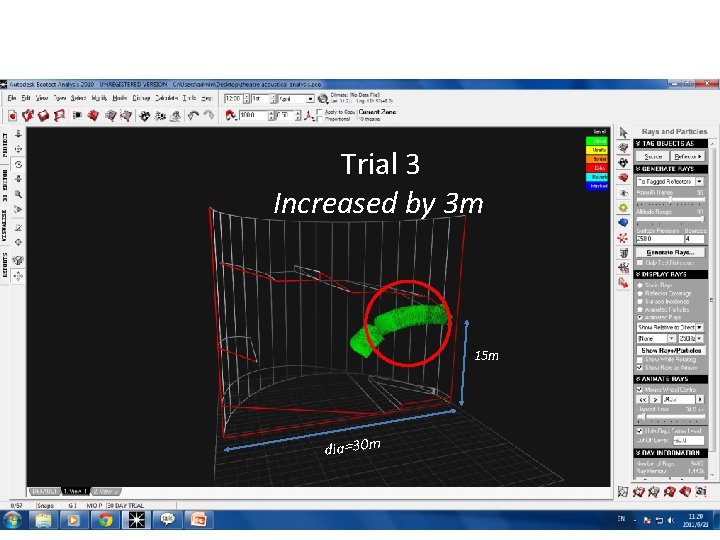The height and width of the screenshot is (540, 720).
Task: Adjust the Altitude Range slider
Action: [x=670, y=219]
